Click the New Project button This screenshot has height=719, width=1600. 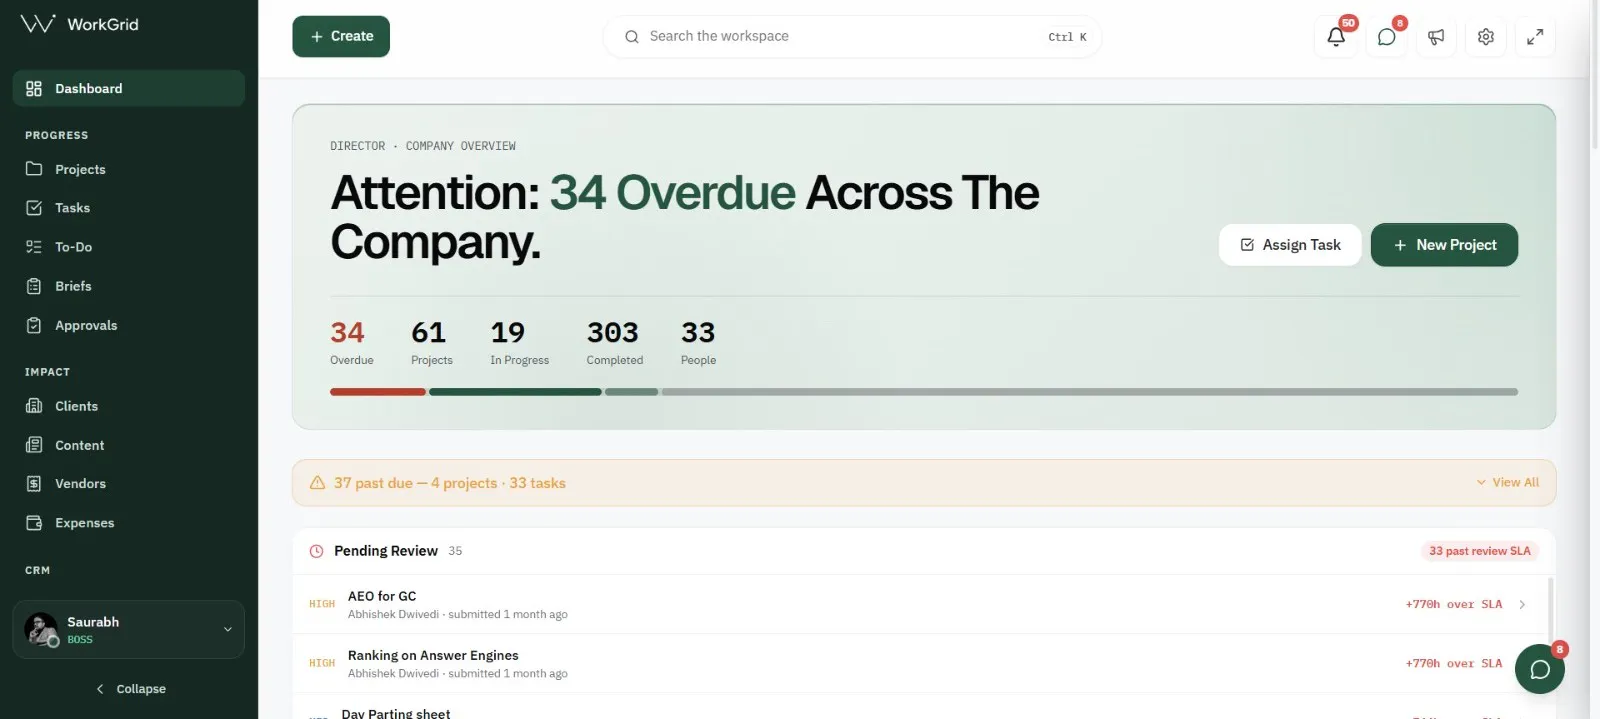[1444, 245]
